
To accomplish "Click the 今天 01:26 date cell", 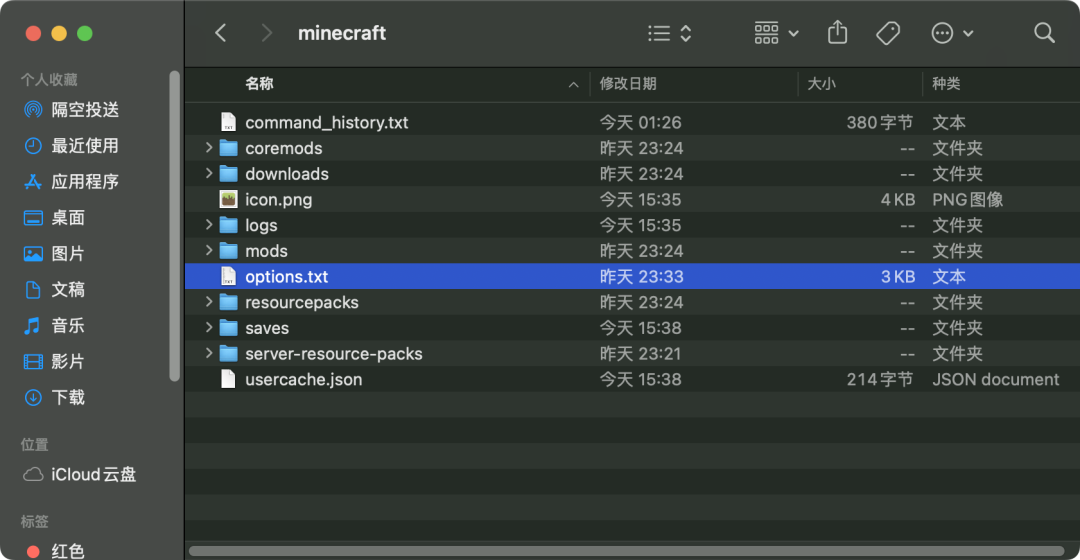I will (641, 122).
